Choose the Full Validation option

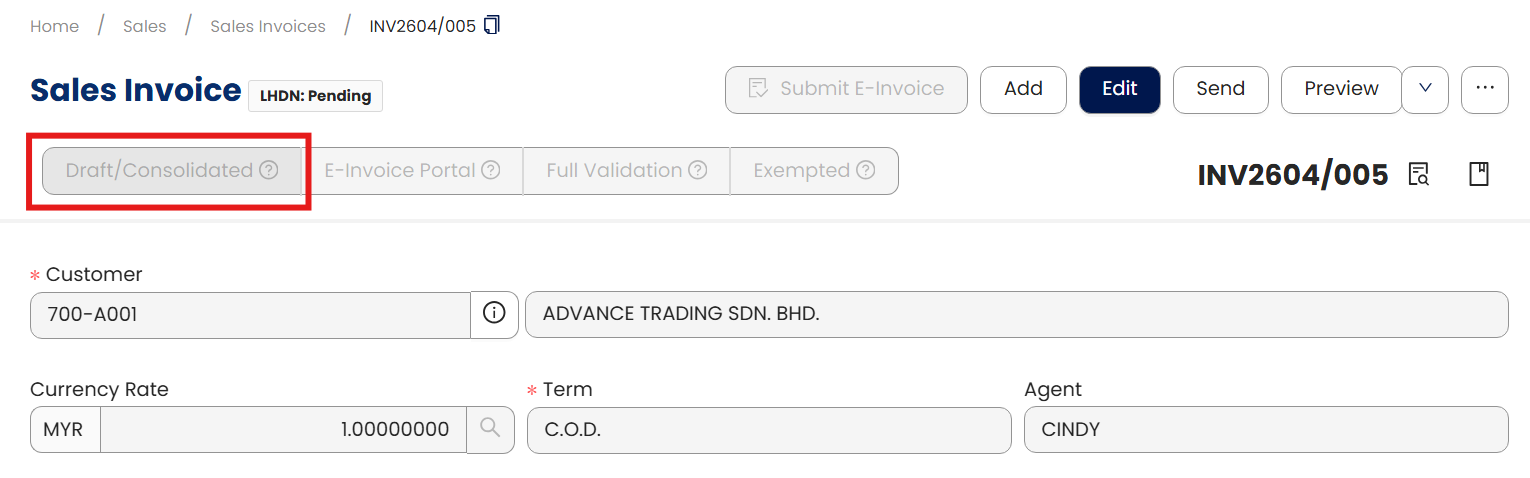(614, 171)
